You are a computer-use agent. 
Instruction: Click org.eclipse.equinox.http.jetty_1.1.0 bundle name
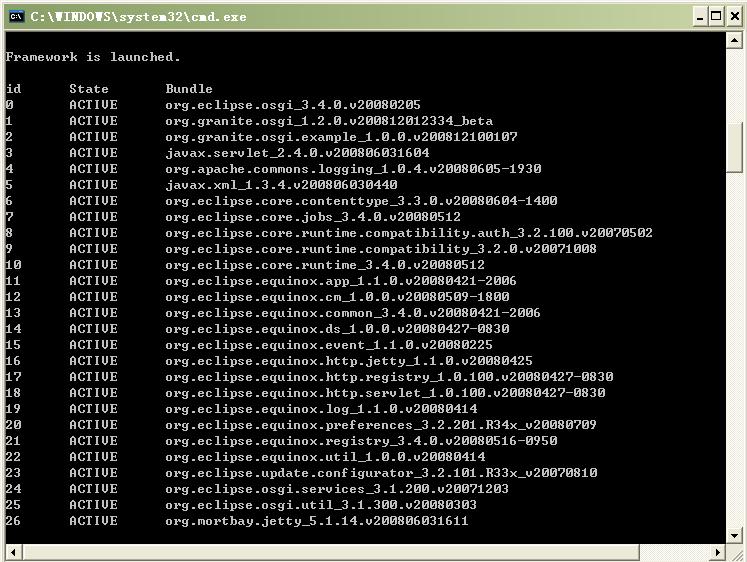(x=349, y=361)
